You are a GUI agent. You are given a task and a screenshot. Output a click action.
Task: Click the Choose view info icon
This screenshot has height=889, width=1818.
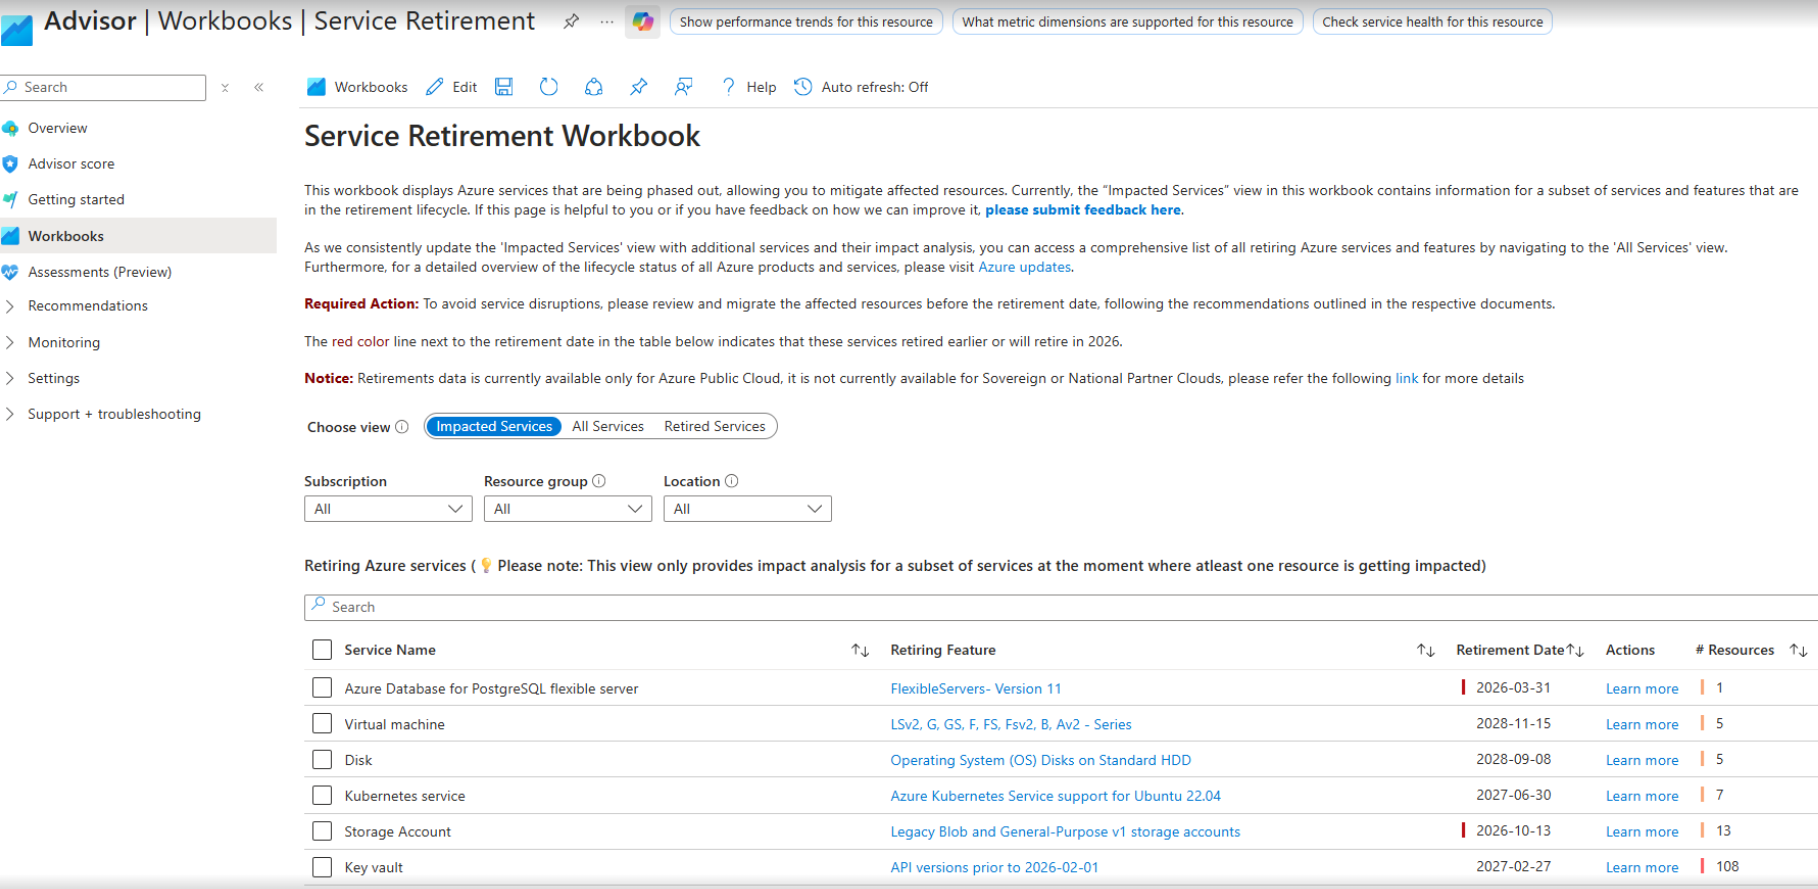pos(402,427)
